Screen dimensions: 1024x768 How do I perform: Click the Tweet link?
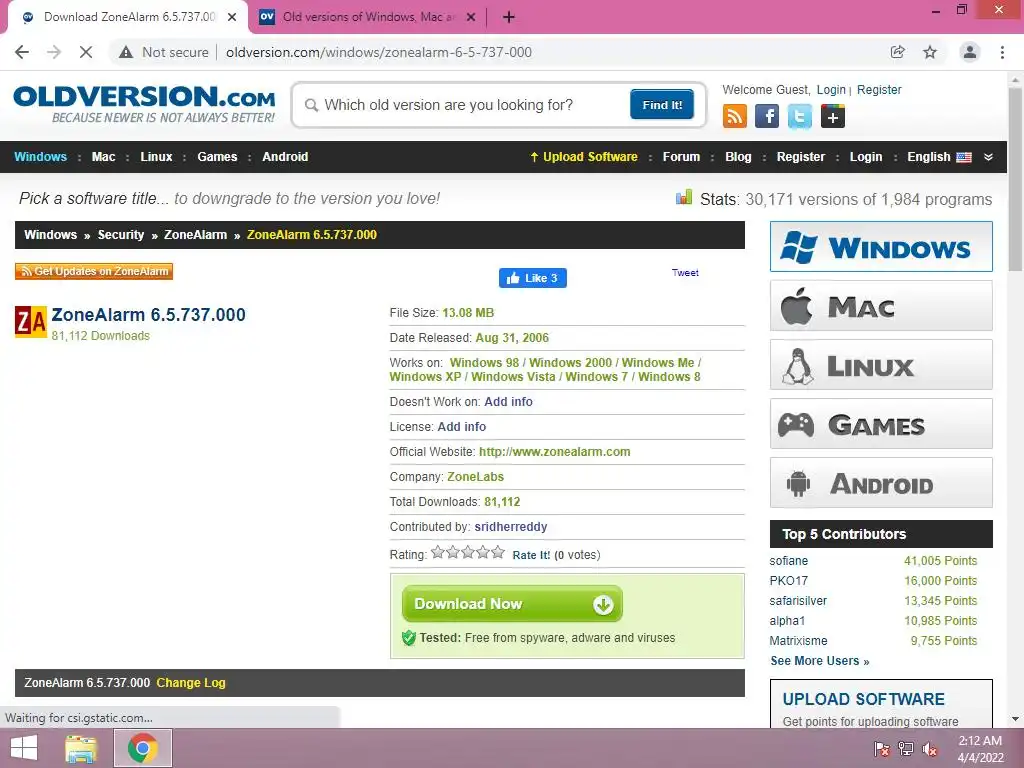pos(685,273)
